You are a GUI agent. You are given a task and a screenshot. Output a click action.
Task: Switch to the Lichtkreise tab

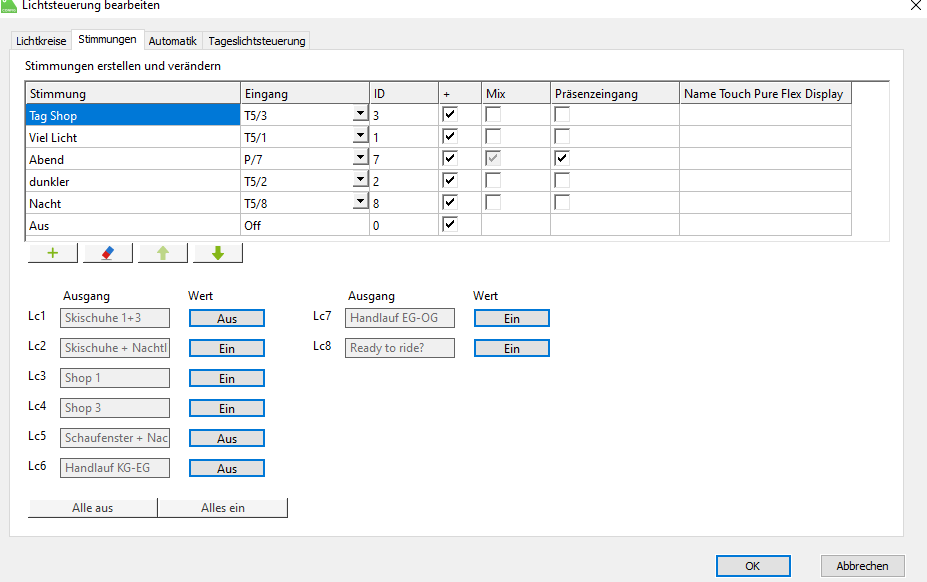pyautogui.click(x=41, y=41)
